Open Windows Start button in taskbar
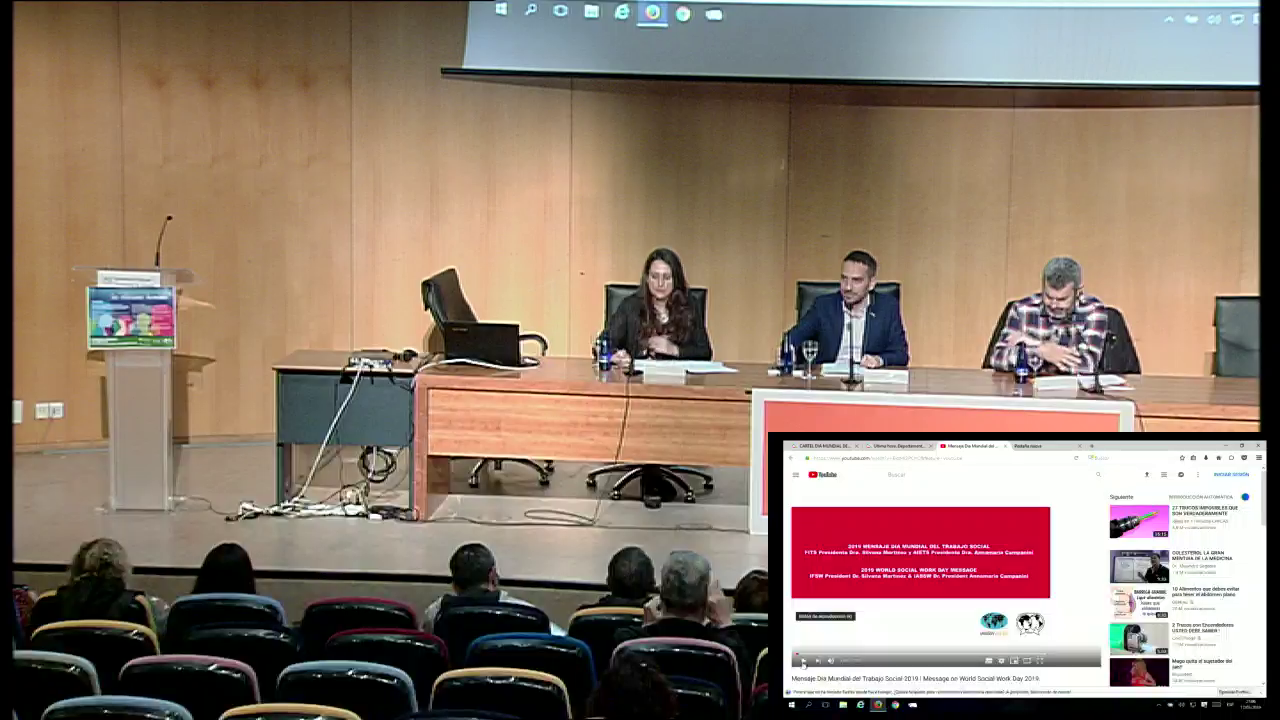This screenshot has height=720, width=1280. (791, 705)
